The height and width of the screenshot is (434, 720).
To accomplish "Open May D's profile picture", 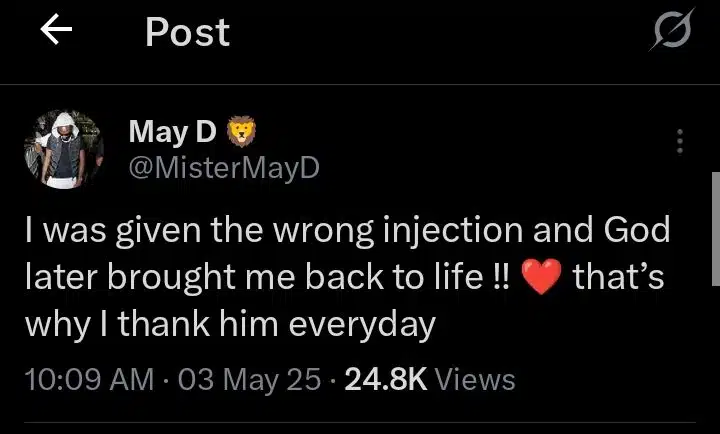I will [64, 149].
